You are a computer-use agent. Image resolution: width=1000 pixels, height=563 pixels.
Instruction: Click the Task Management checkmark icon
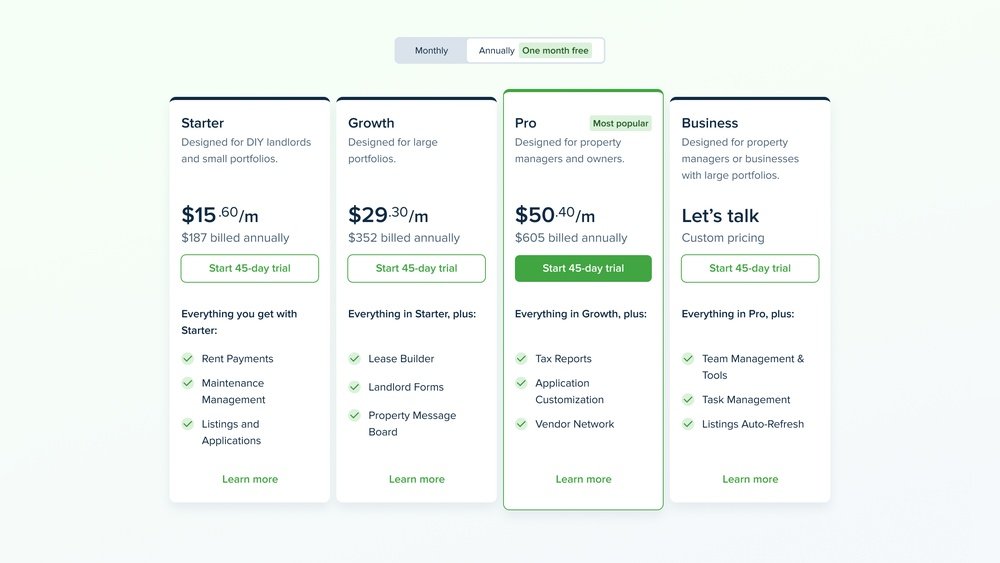(x=688, y=400)
